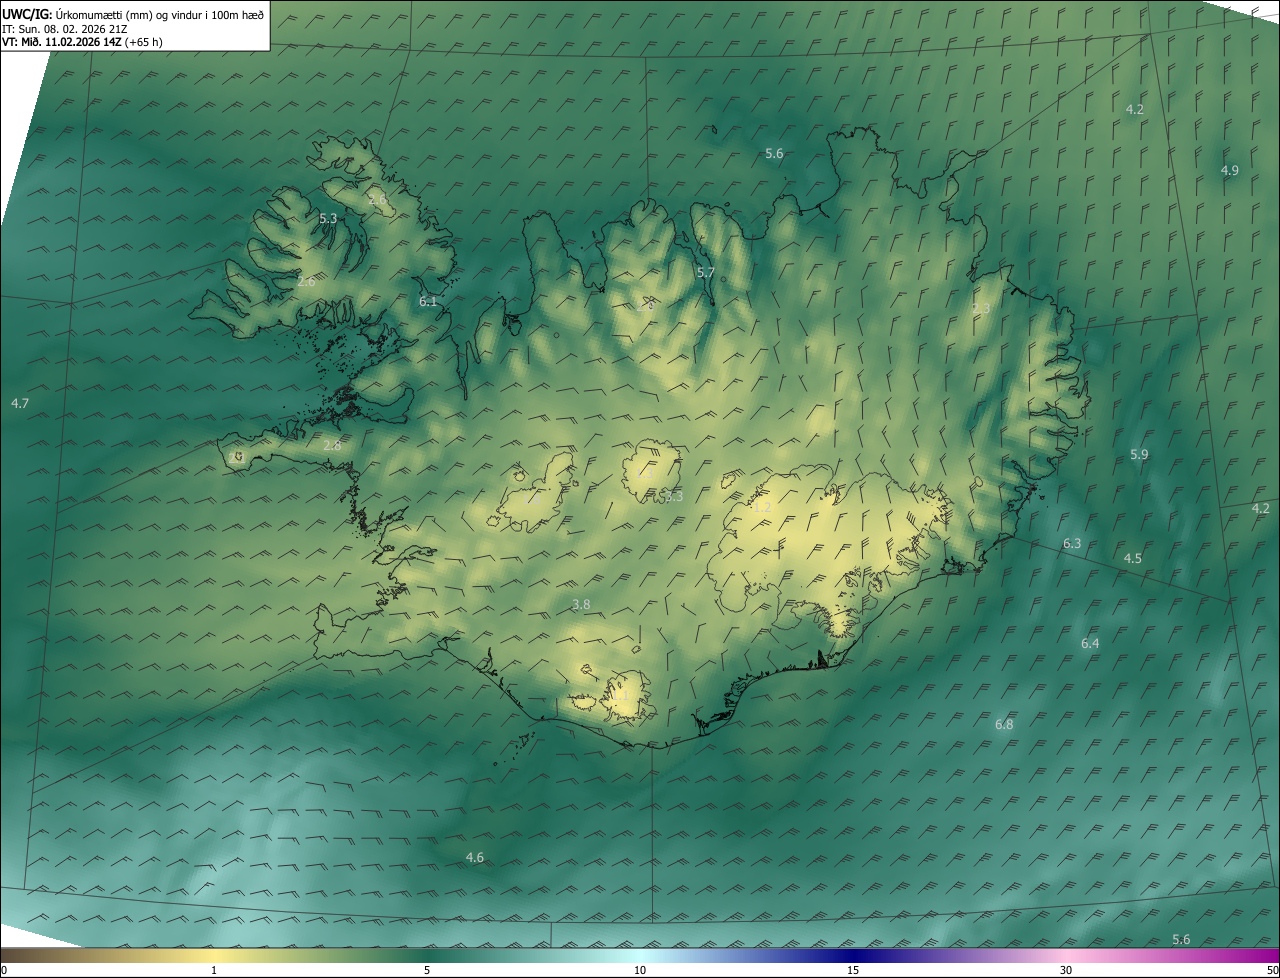The width and height of the screenshot is (1280, 978).
Task: Click the colour scale tick label '15'
Action: coord(853,970)
